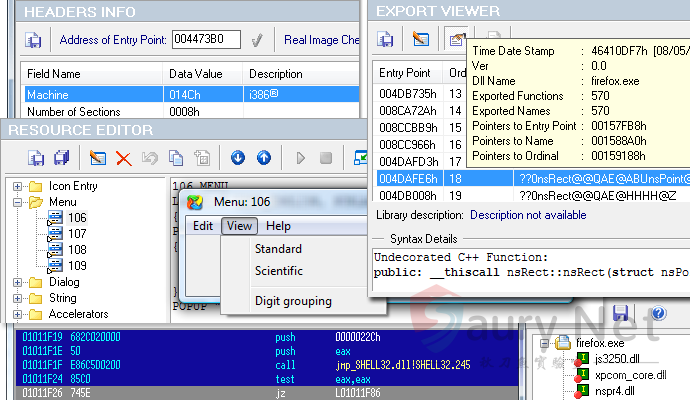Collapse the Menu folder in resource tree
Viewport: 690px width, 400px height.
tap(18, 202)
